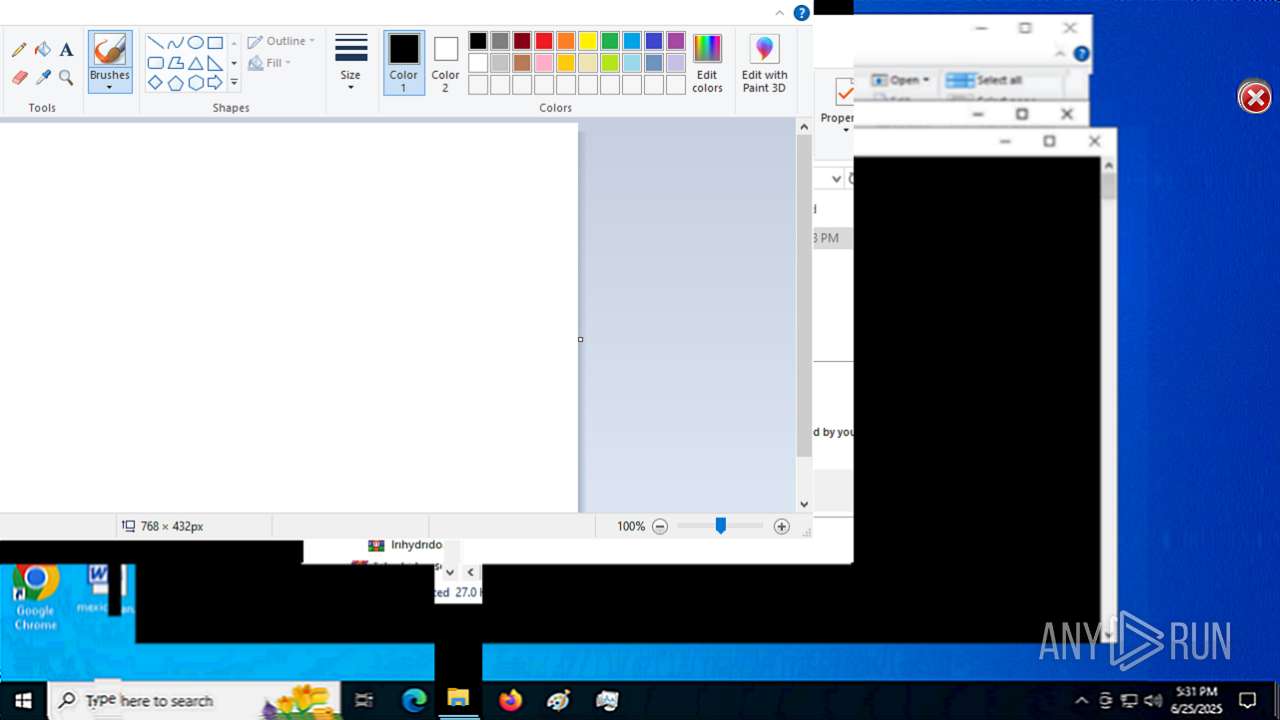Image resolution: width=1280 pixels, height=720 pixels.
Task: Open File Explorer from taskbar
Action: coord(458,701)
